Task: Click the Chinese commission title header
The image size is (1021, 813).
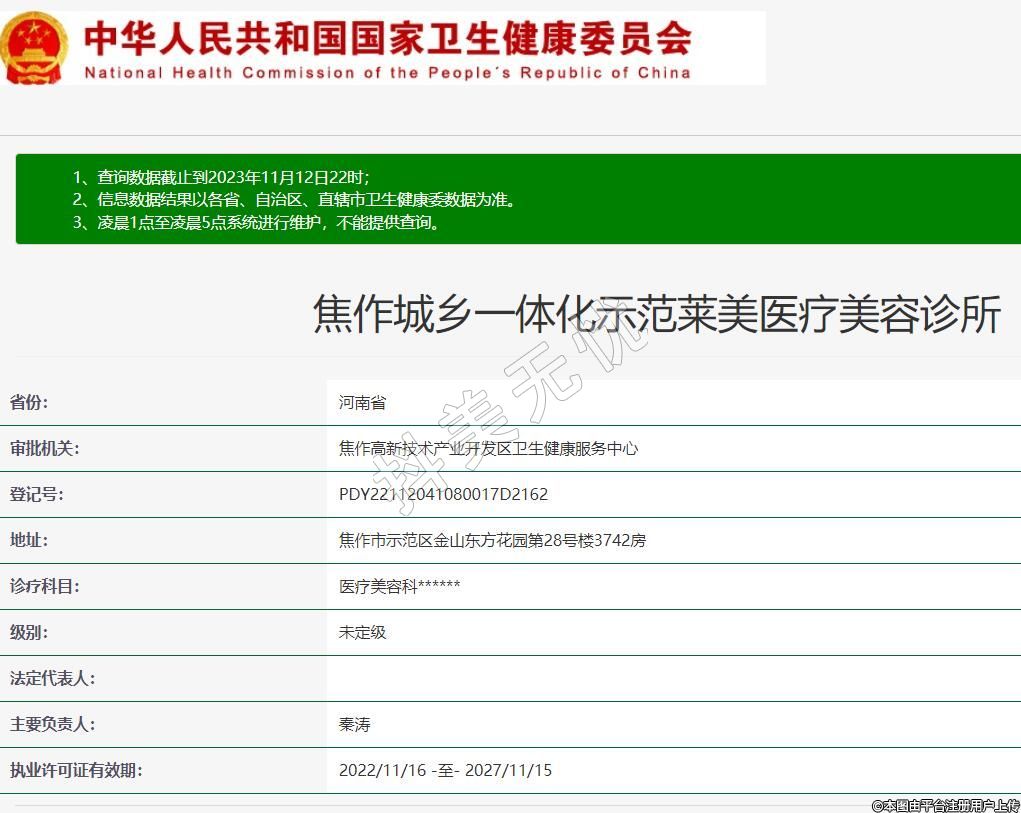Action: tap(387, 37)
